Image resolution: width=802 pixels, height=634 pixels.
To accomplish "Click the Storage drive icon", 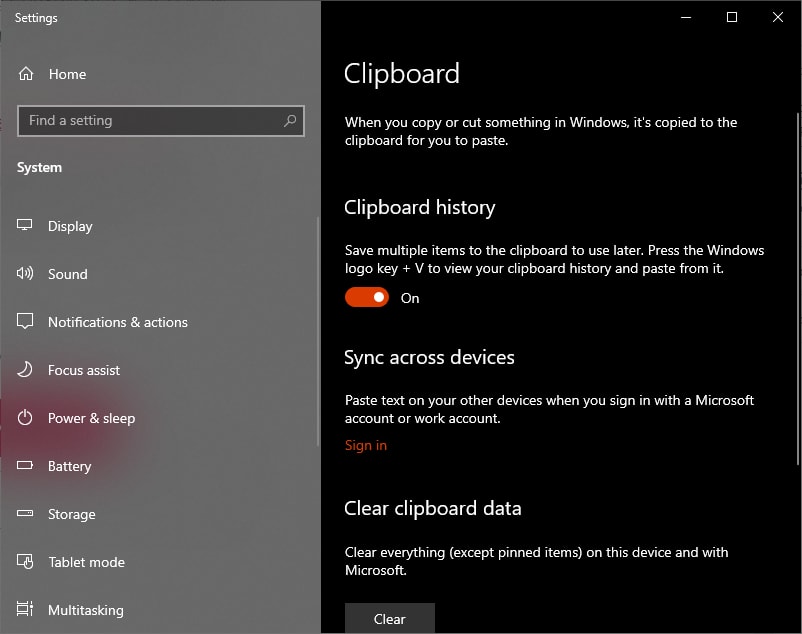I will point(25,513).
